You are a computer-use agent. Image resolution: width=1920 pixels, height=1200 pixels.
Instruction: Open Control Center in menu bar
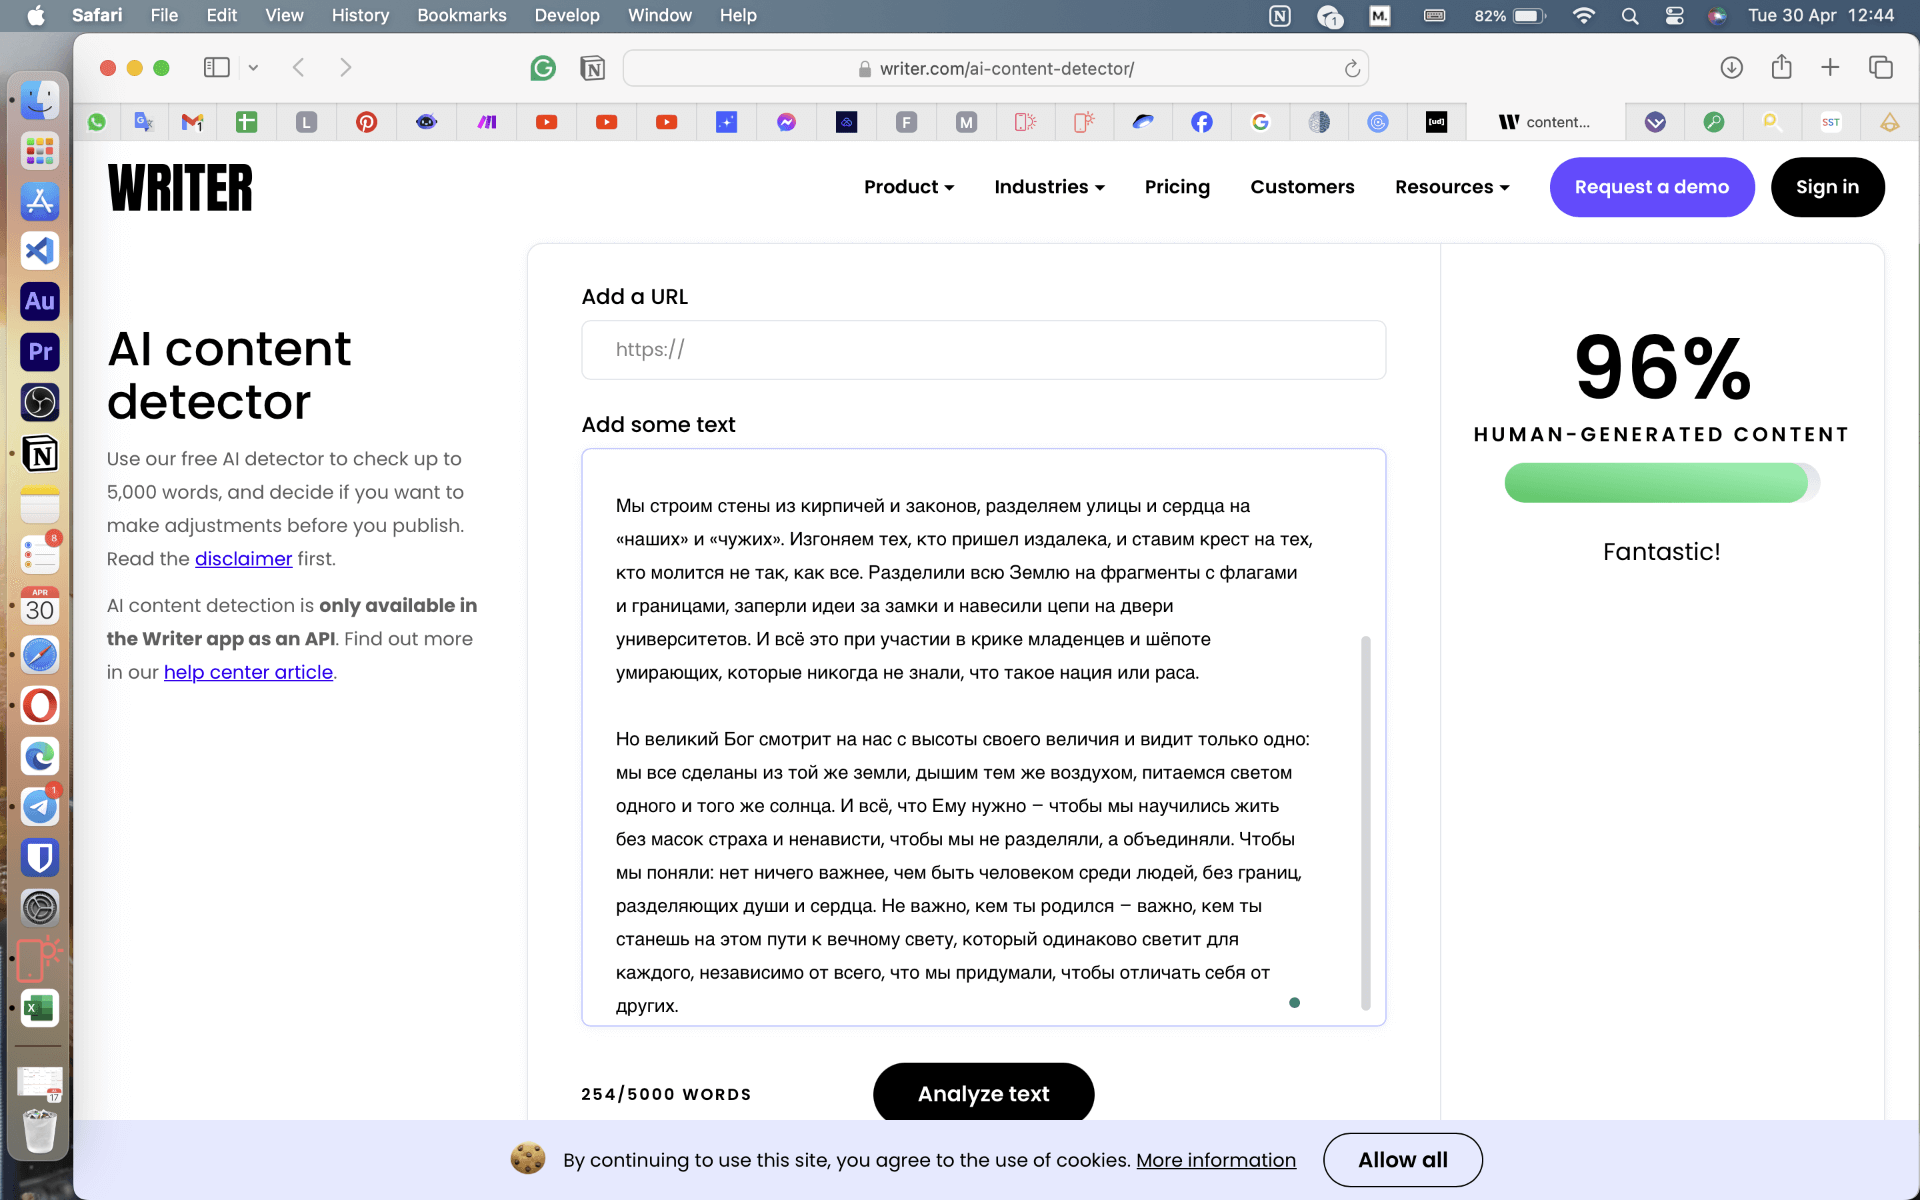(x=1674, y=15)
